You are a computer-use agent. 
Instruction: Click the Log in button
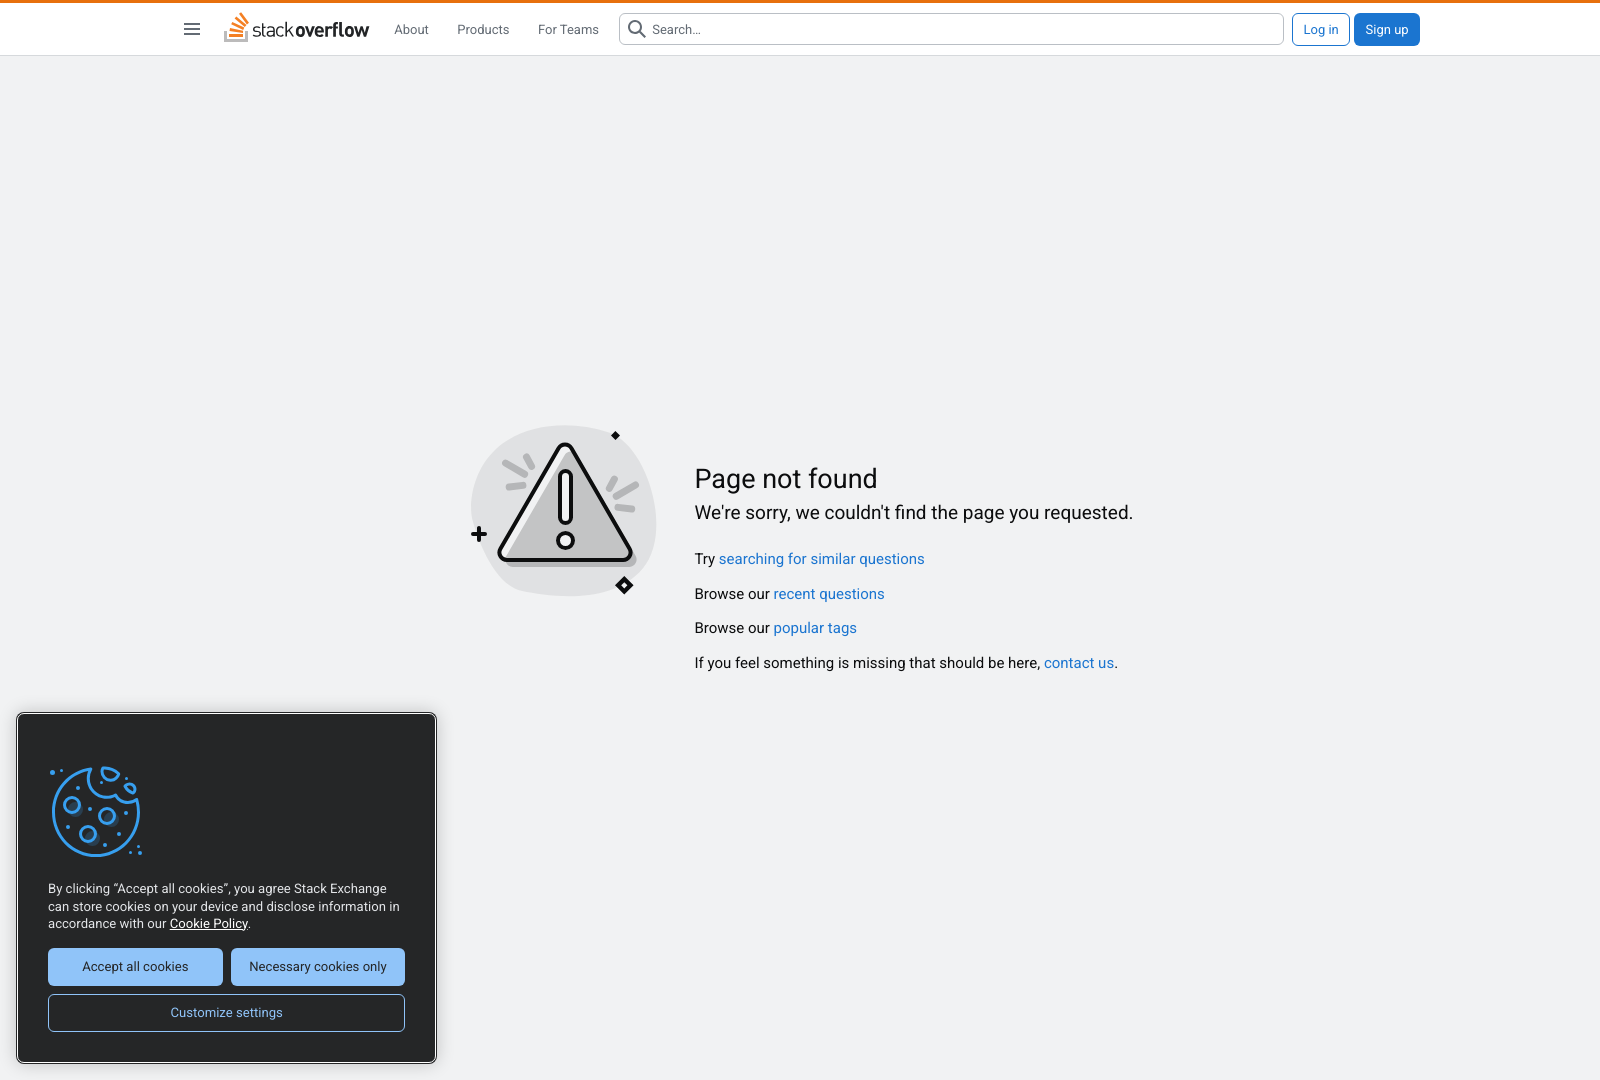pyautogui.click(x=1320, y=29)
